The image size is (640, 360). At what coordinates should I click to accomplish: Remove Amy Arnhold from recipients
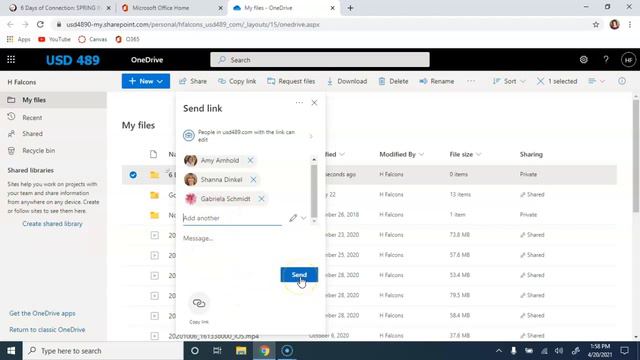[250, 160]
